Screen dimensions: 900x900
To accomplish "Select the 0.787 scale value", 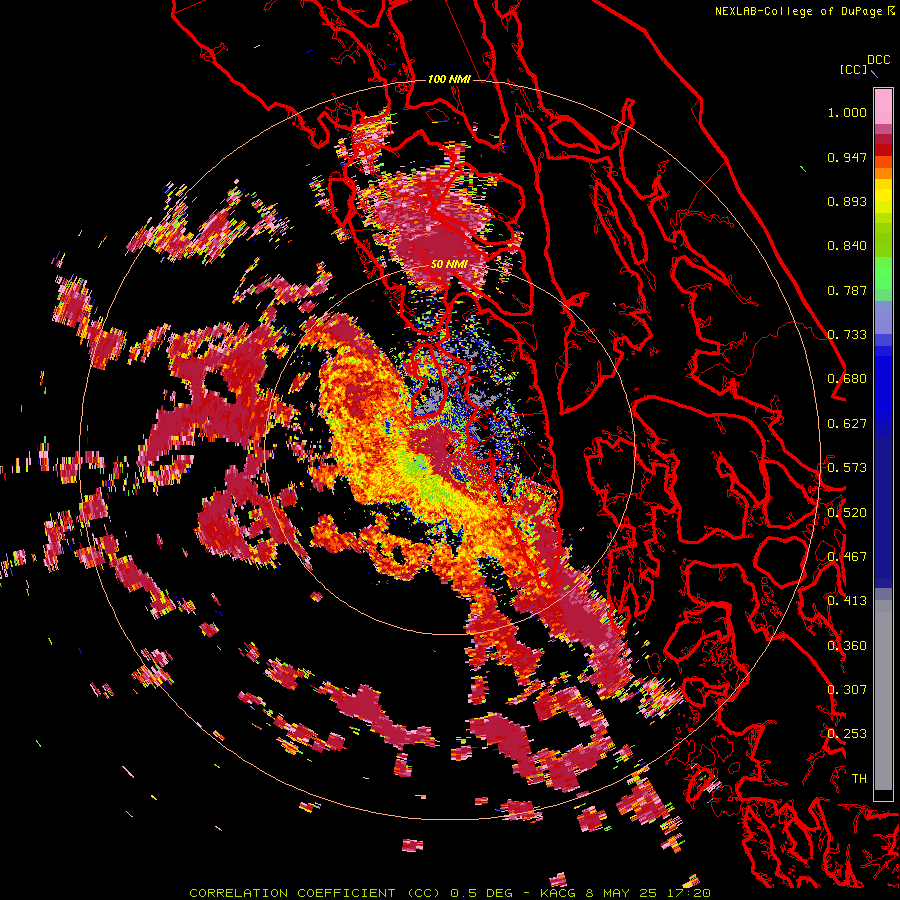I will pyautogui.click(x=847, y=290).
